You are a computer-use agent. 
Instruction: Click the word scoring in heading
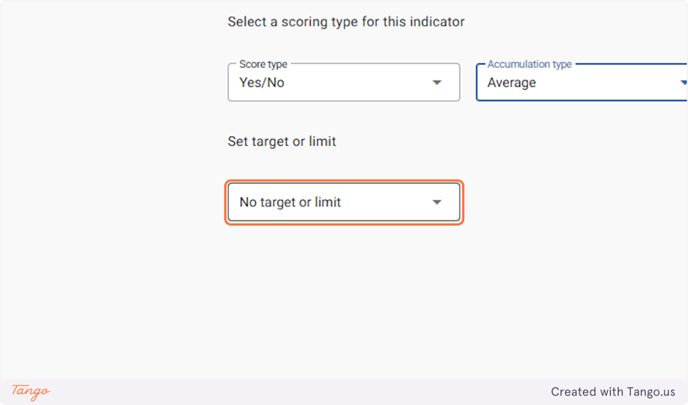(x=304, y=22)
